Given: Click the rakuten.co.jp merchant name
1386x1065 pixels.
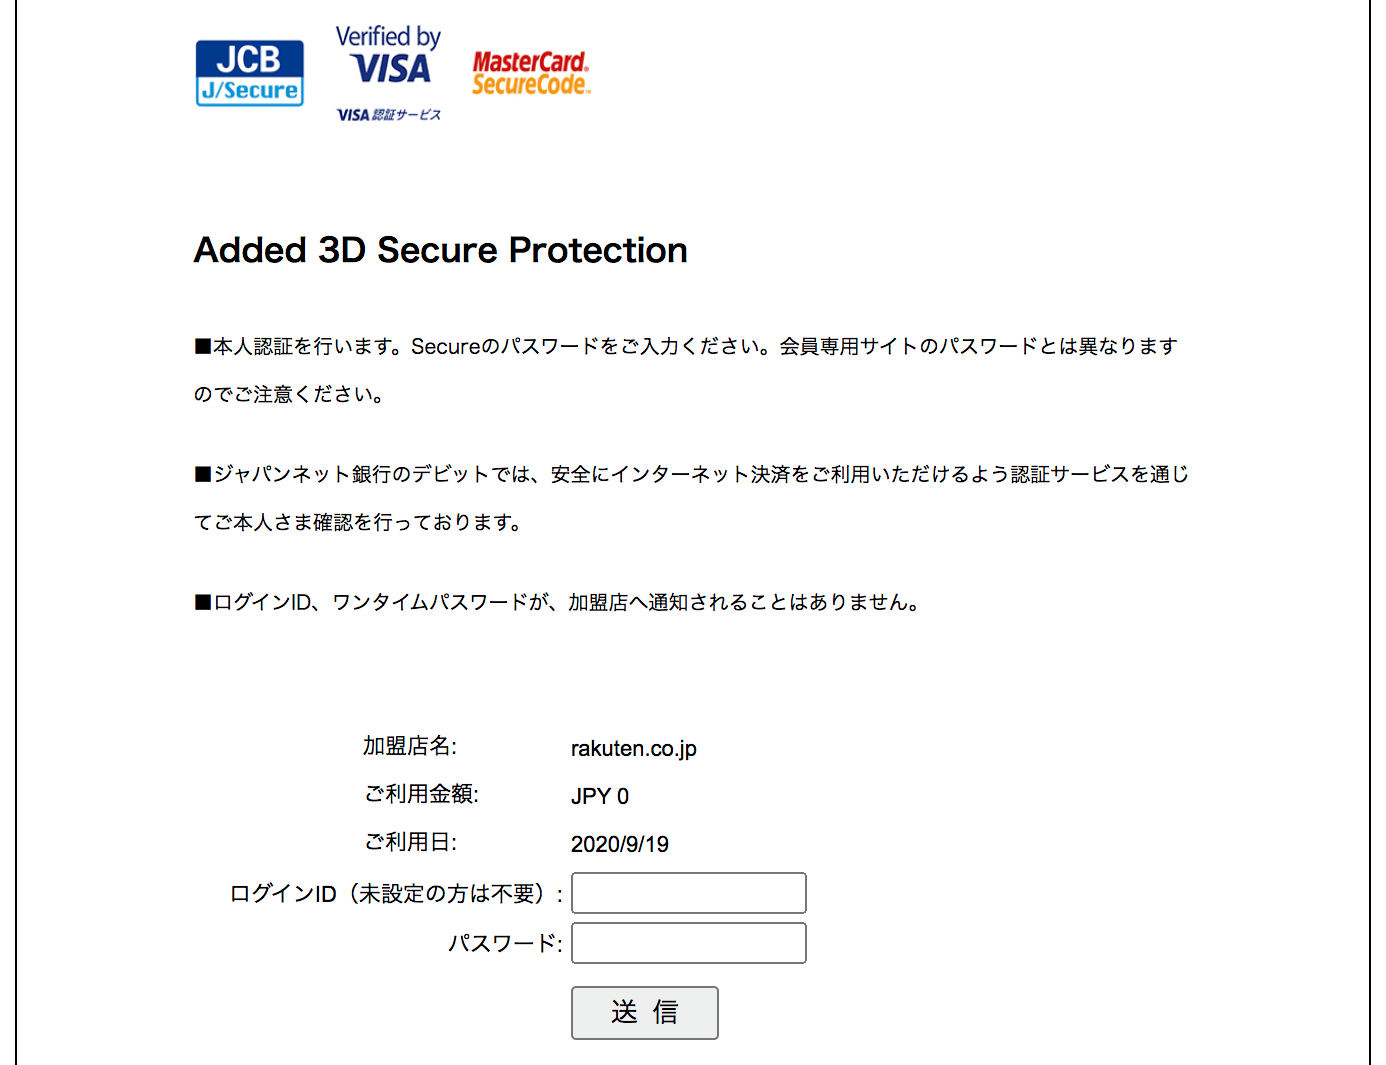Looking at the screenshot, I should [x=634, y=748].
